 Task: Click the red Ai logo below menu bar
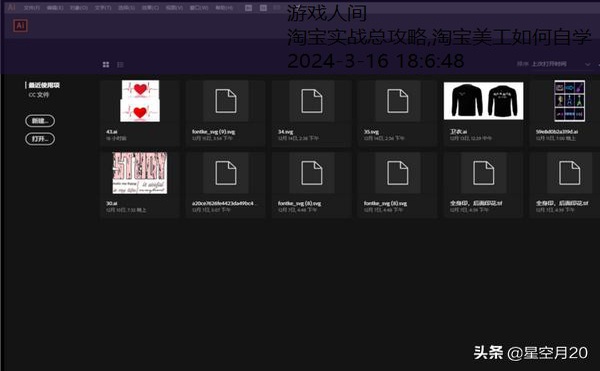pyautogui.click(x=20, y=26)
